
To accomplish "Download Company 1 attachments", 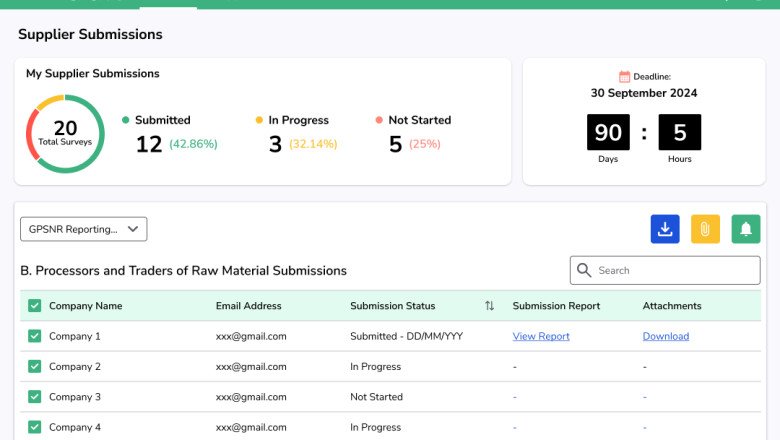I will point(666,337).
